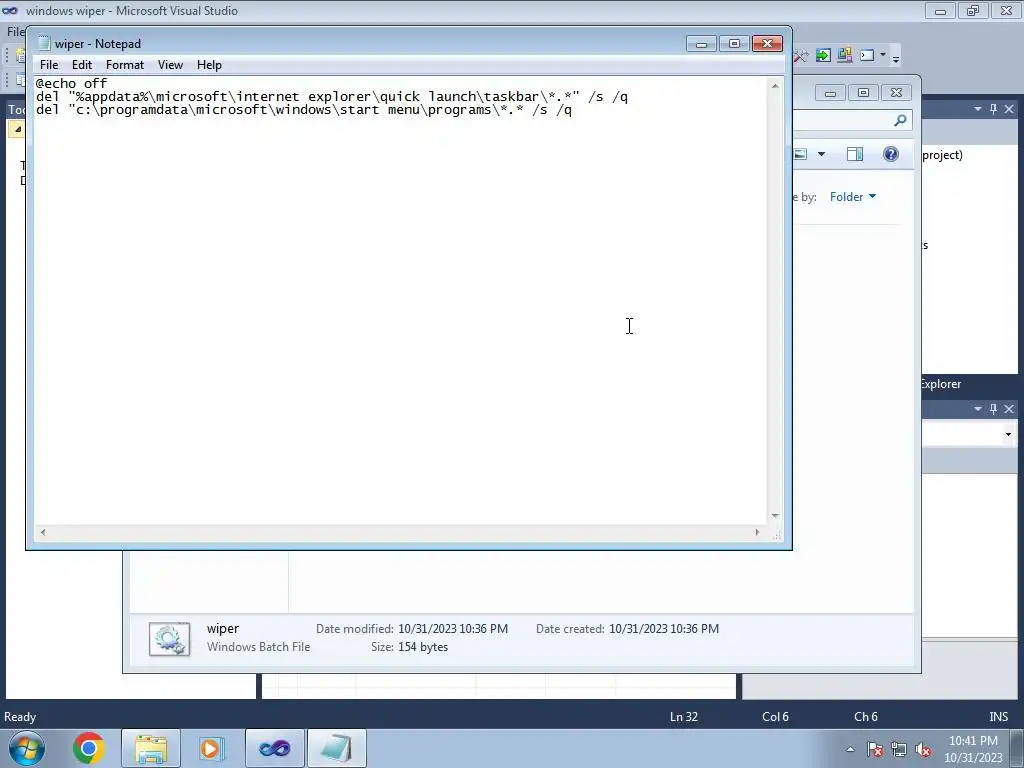Click the Notepad vertical scrollbar up arrow
The width and height of the screenshot is (1024, 768).
(x=775, y=86)
